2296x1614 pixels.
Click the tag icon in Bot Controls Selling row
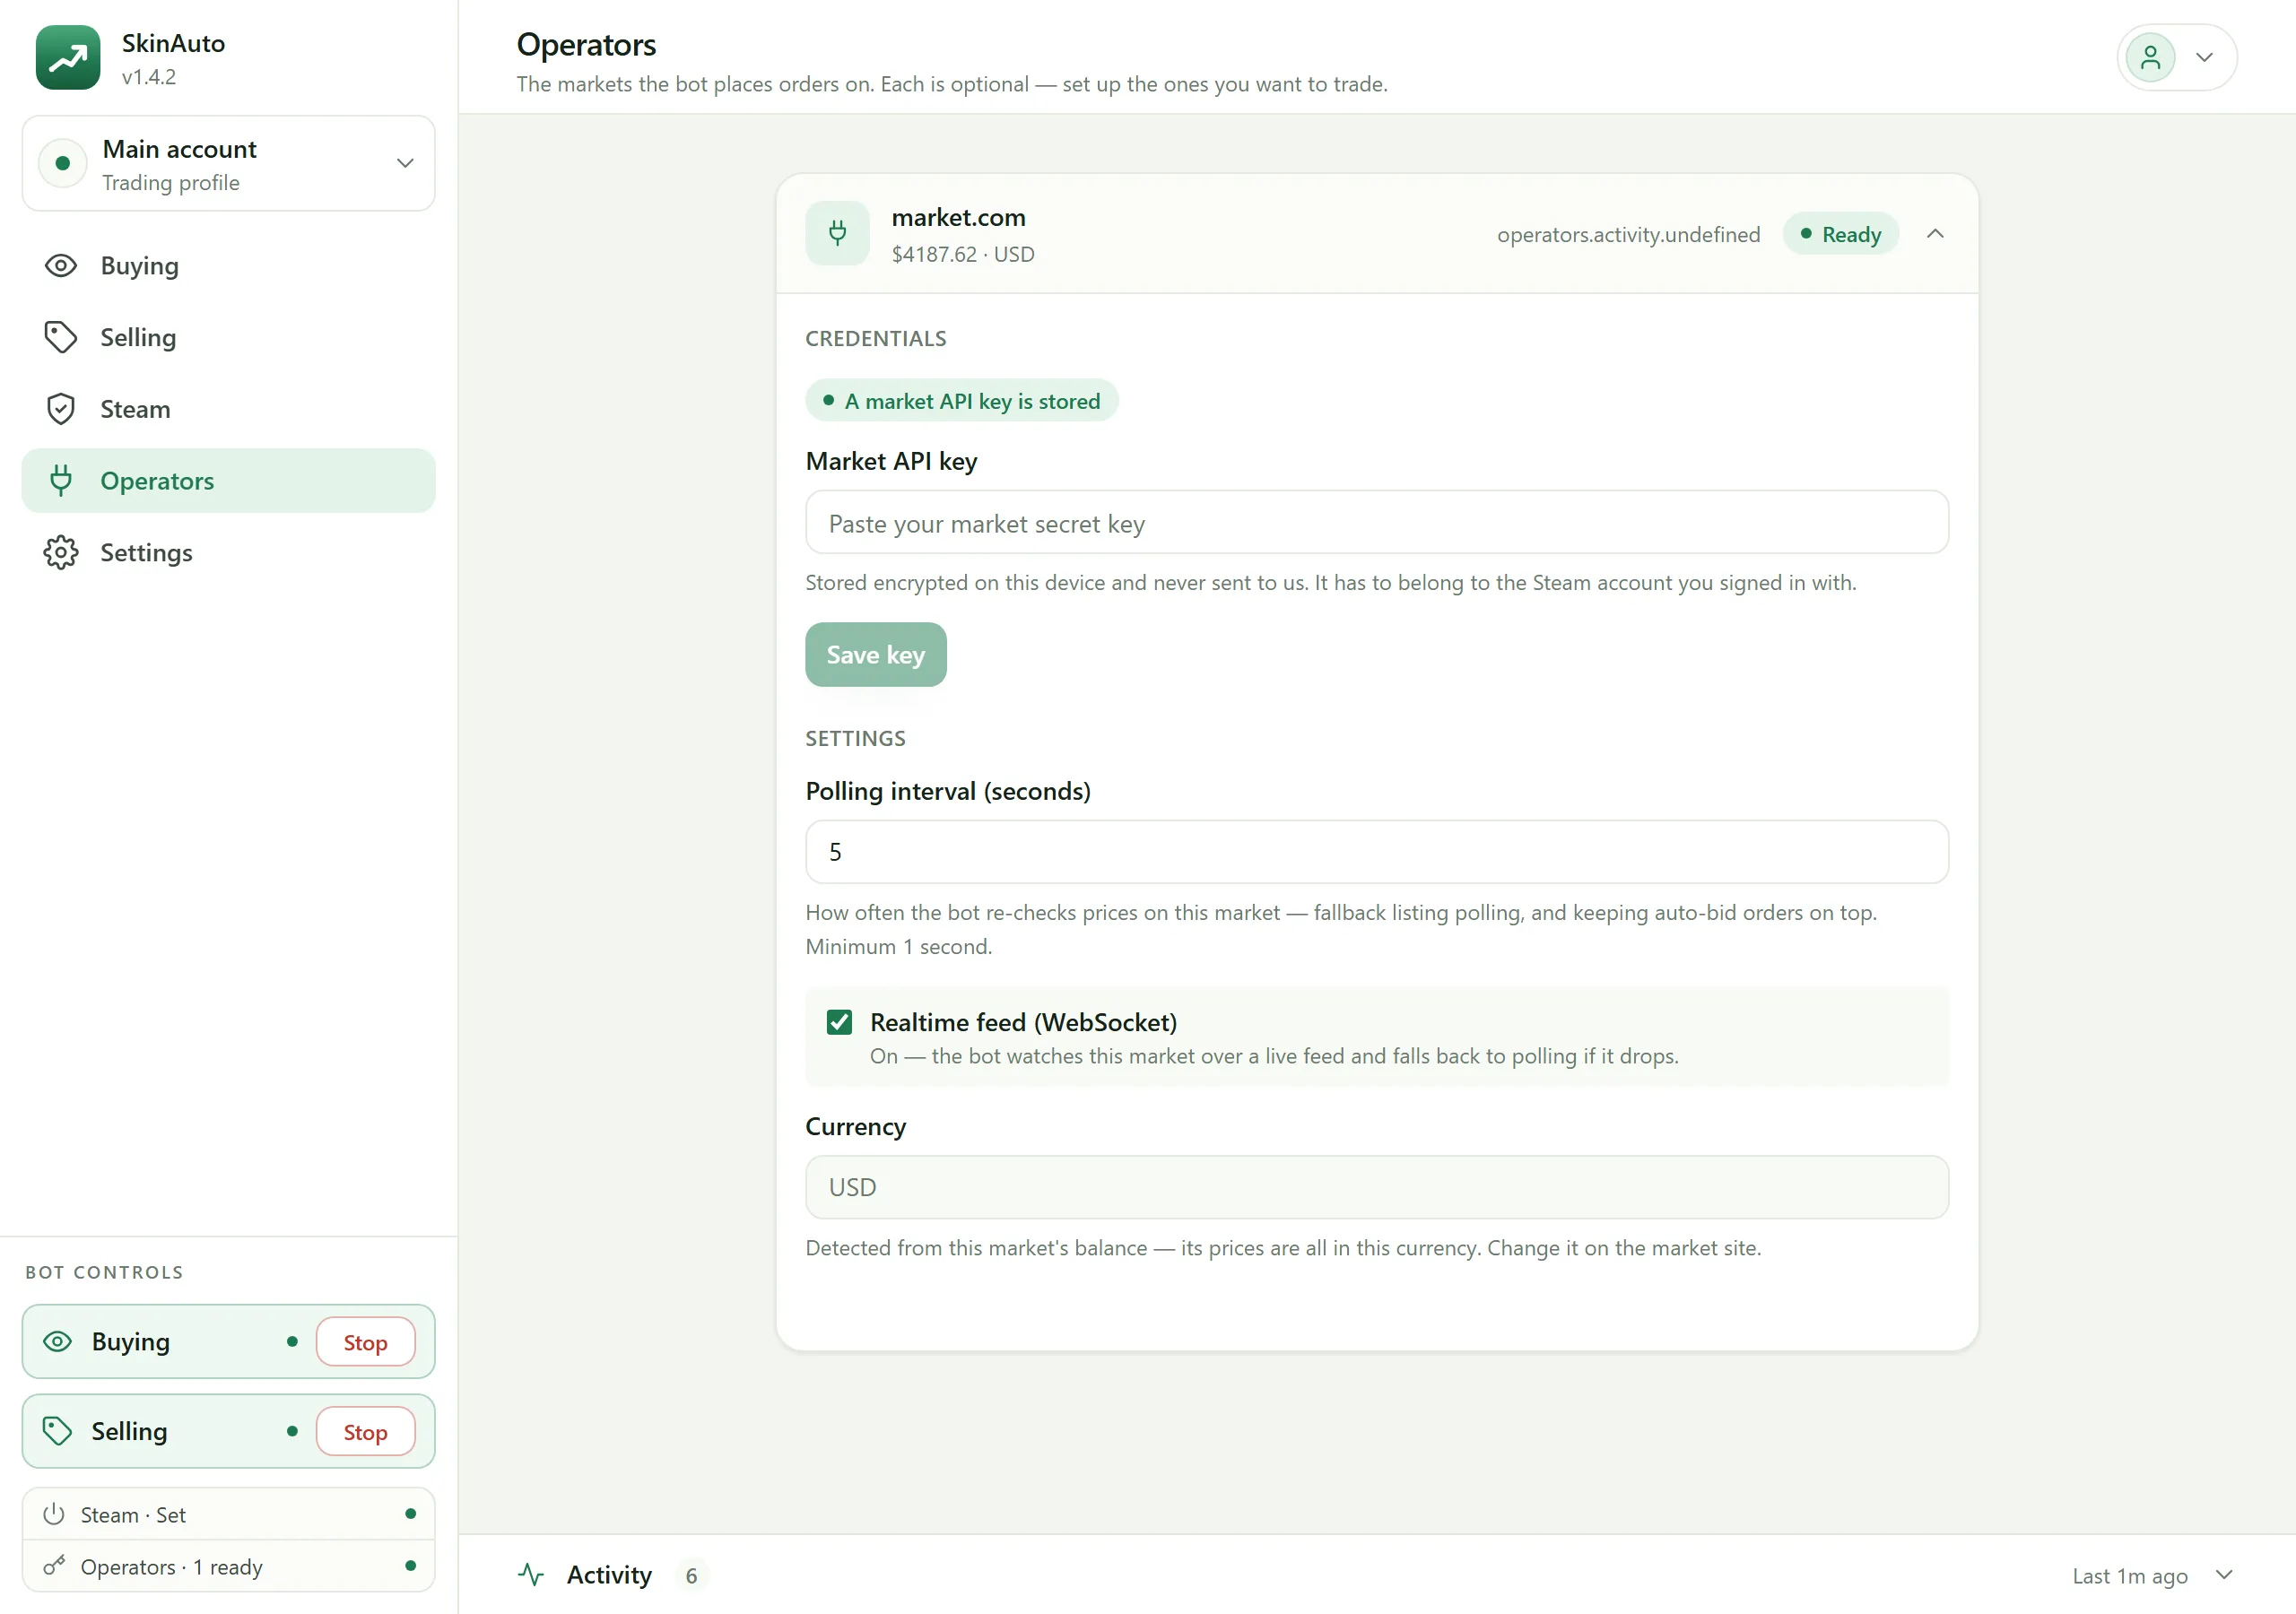(x=58, y=1431)
